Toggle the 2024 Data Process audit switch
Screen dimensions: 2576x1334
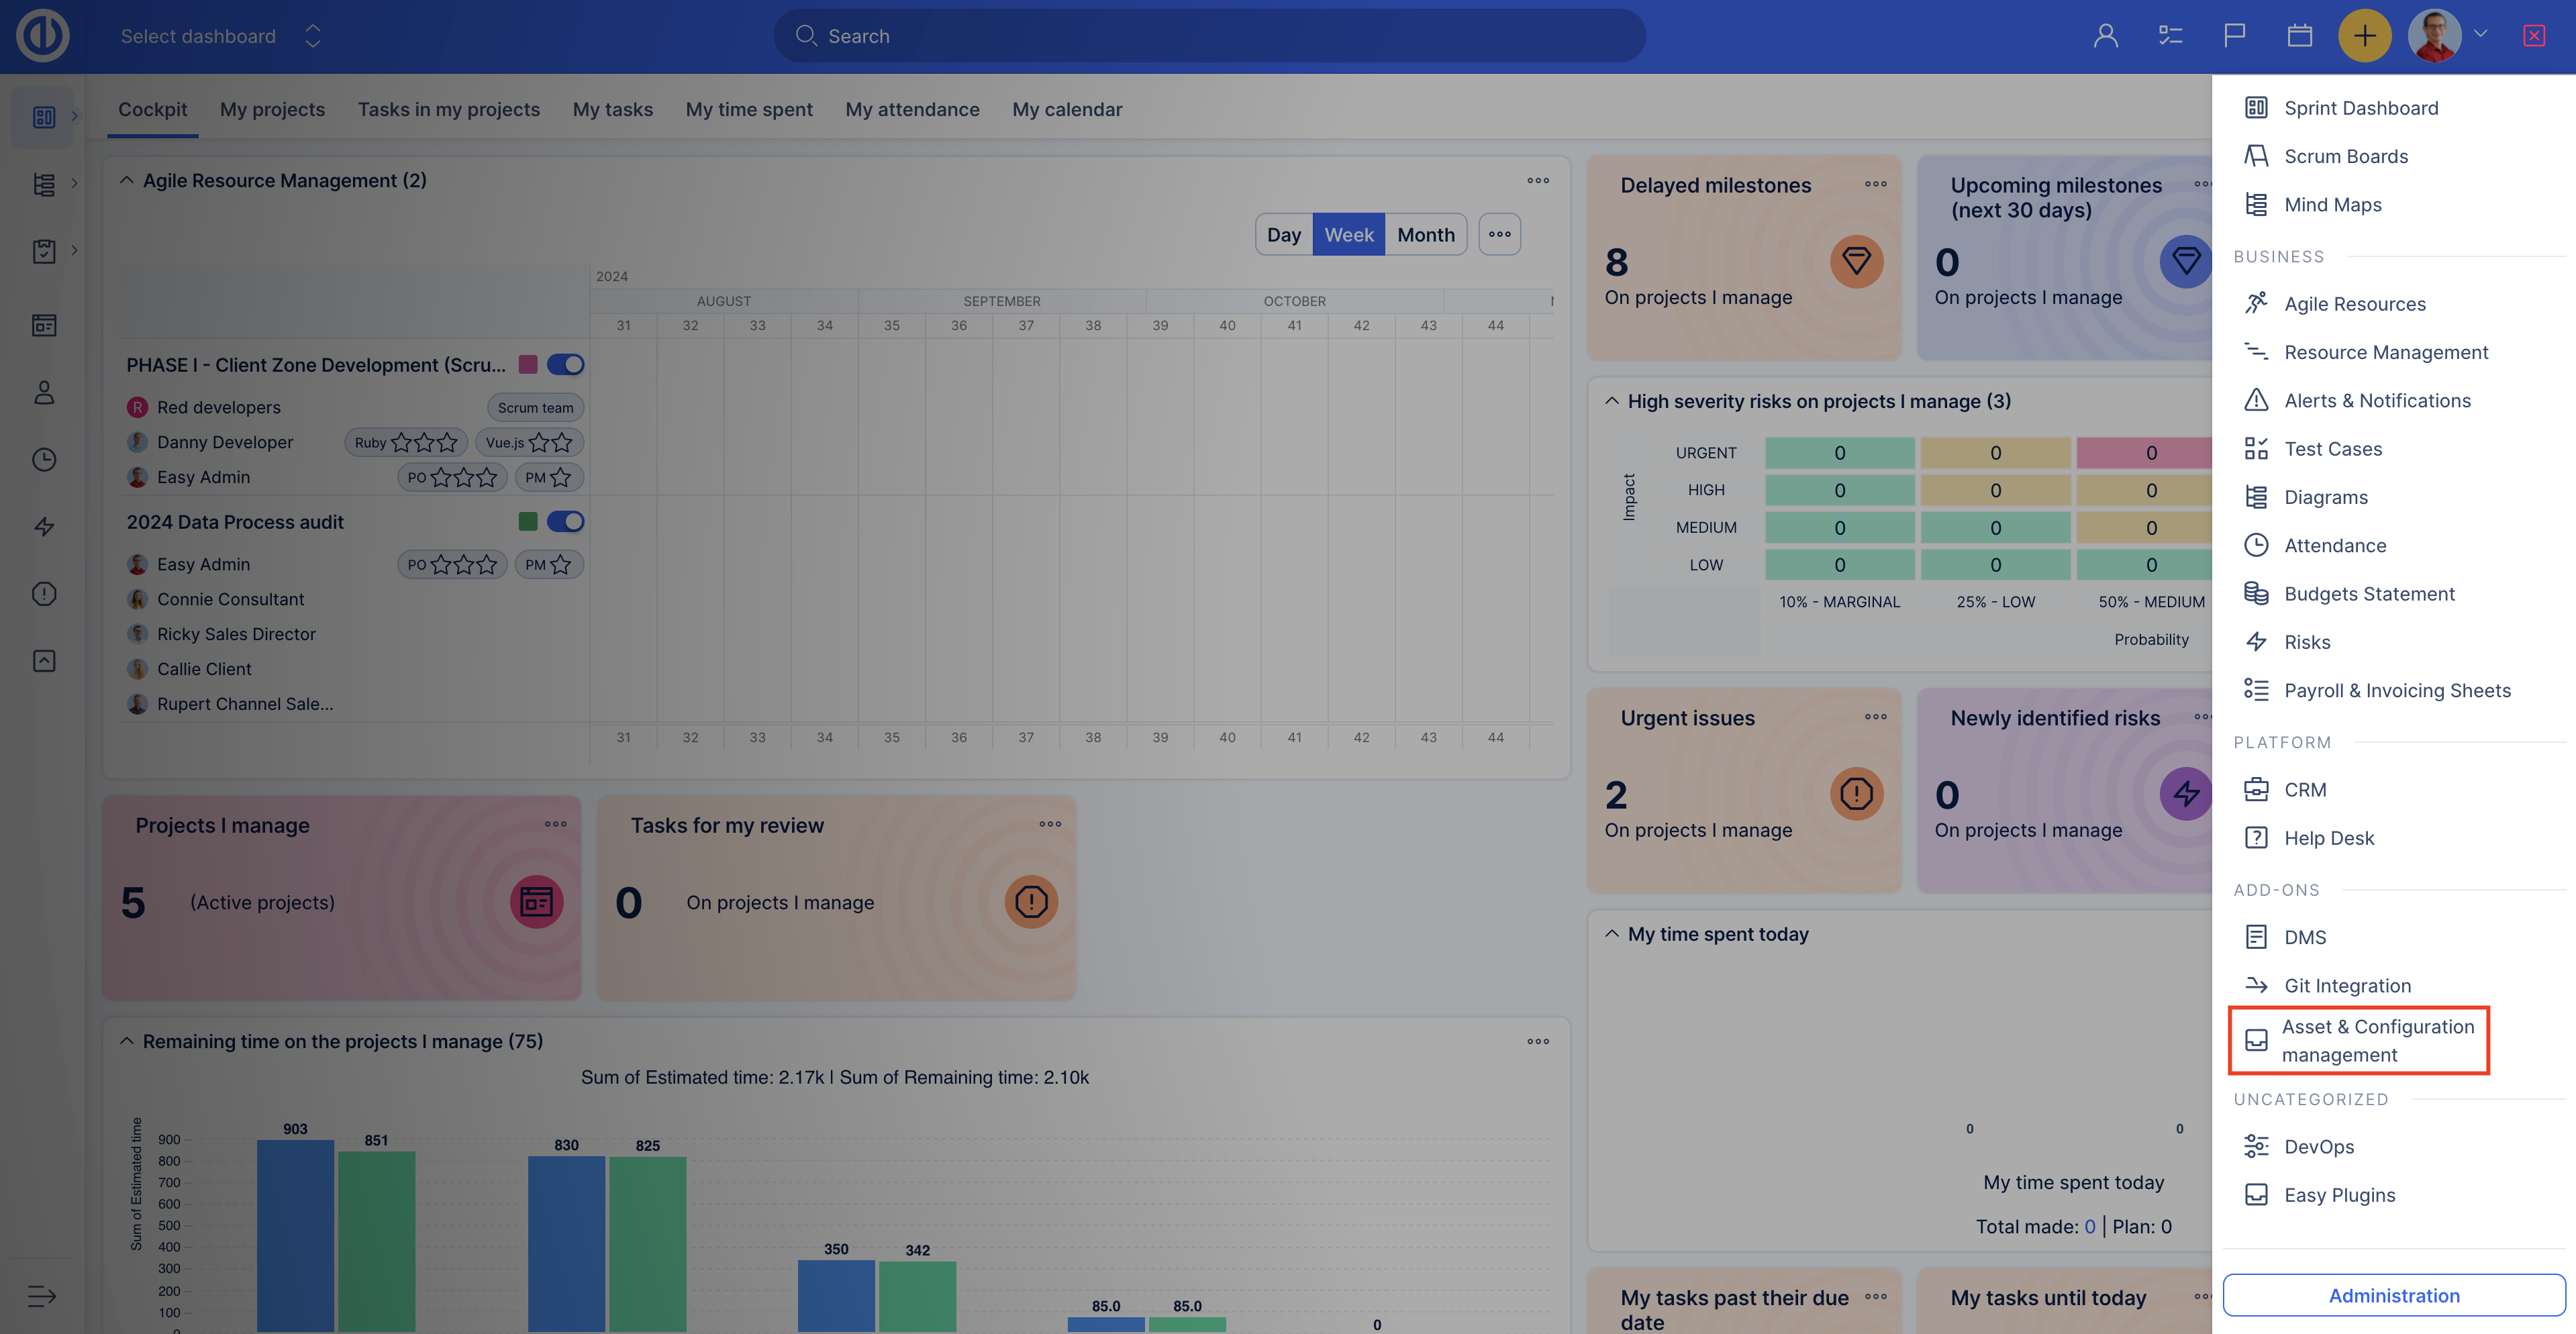coord(565,522)
